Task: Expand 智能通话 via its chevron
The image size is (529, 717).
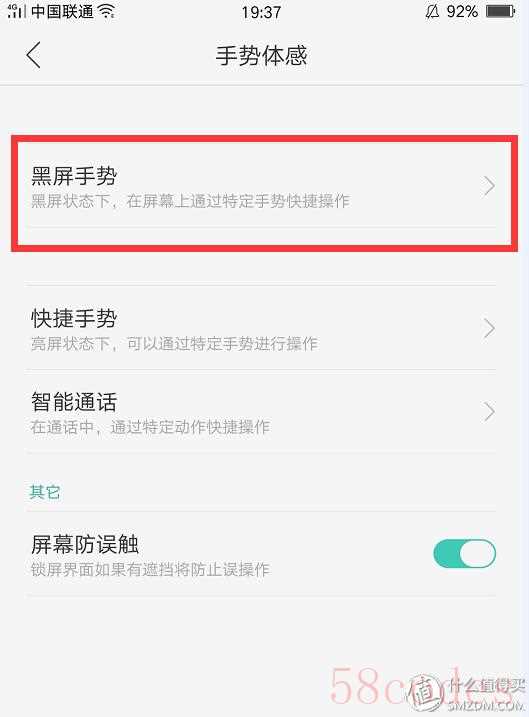Action: point(489,412)
